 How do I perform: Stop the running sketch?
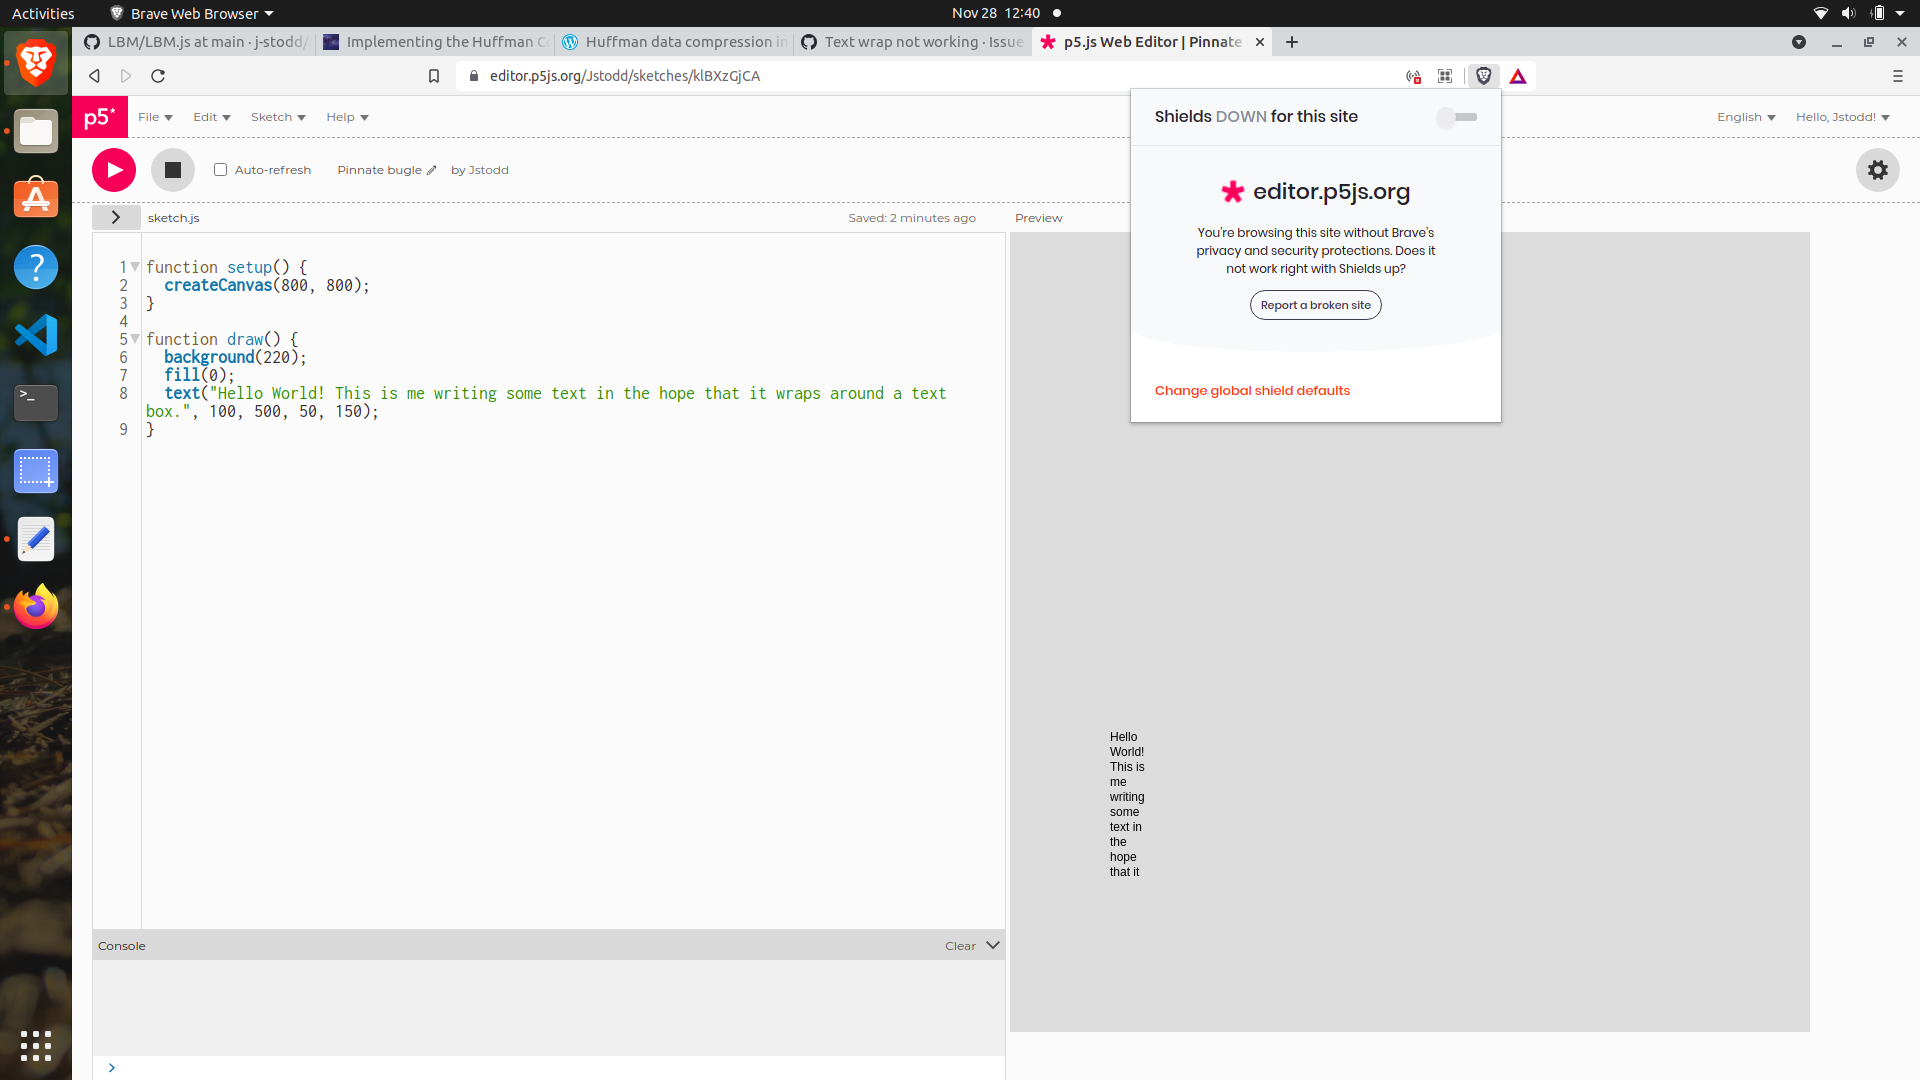[172, 169]
